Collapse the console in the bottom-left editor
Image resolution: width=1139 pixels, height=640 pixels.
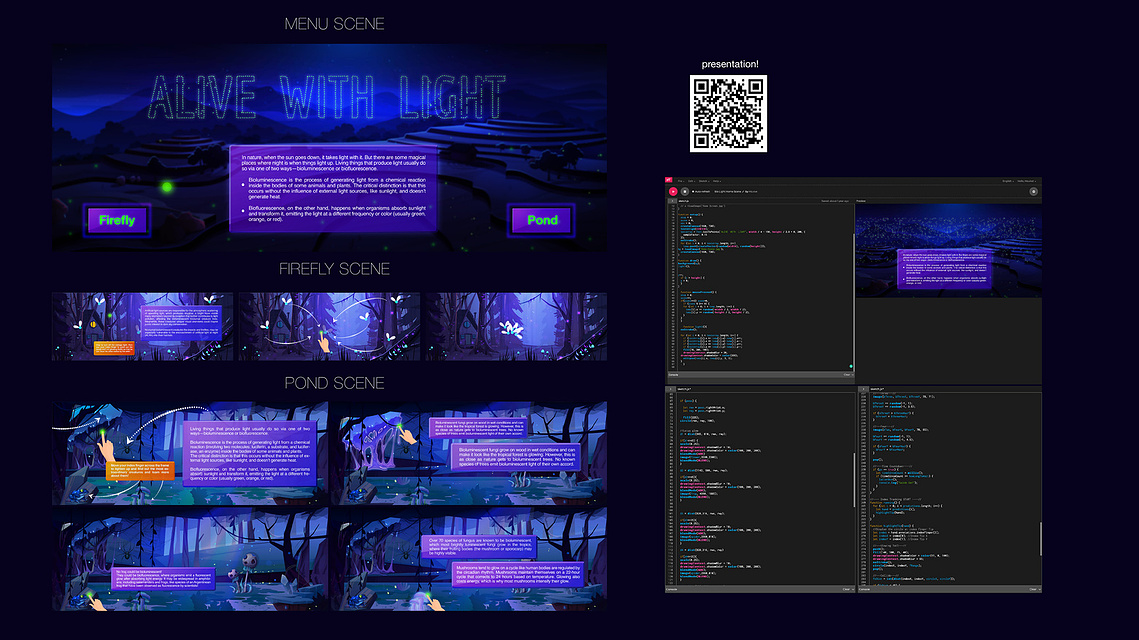click(852, 589)
